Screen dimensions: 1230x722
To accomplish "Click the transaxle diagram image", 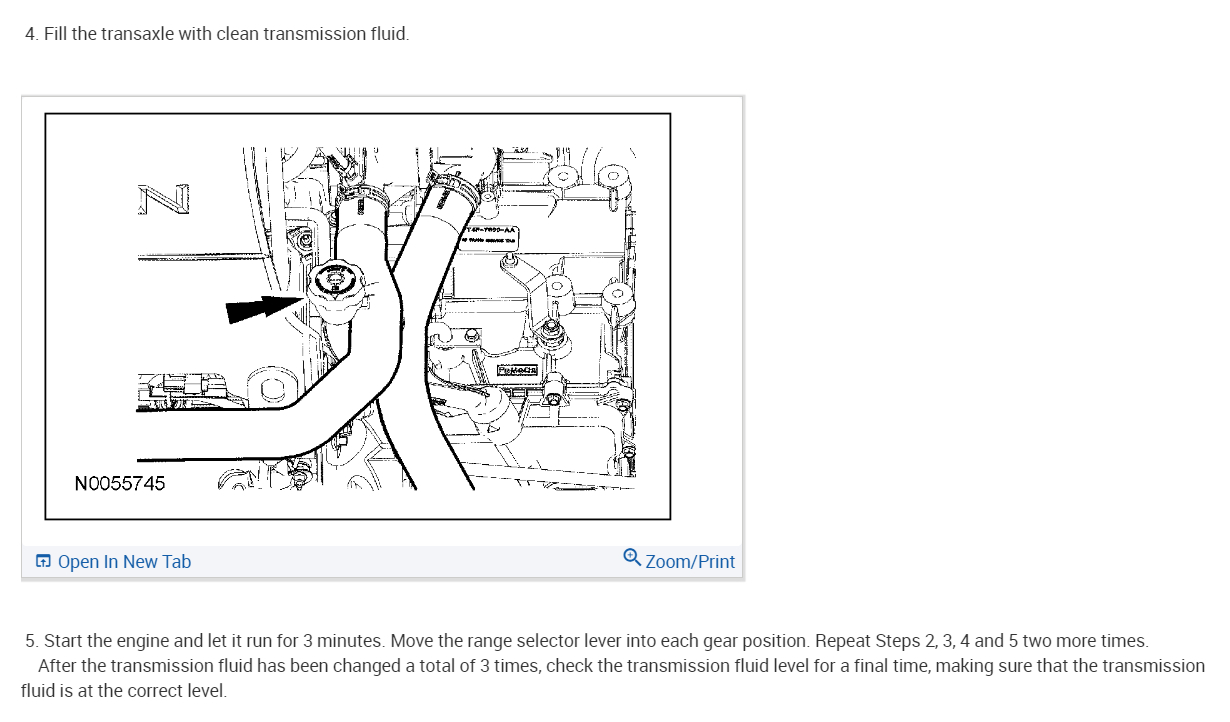I will (x=358, y=316).
